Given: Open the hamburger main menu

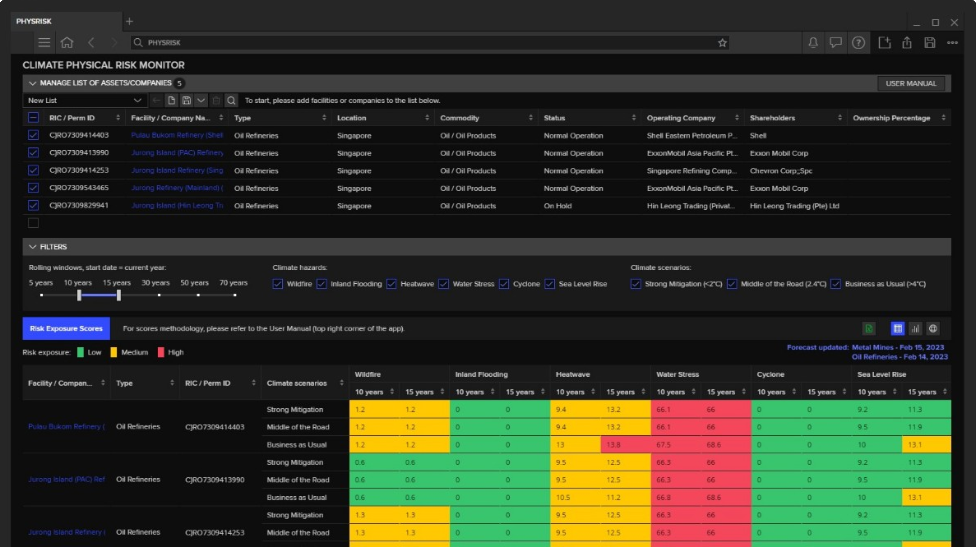Looking at the screenshot, I should [44, 43].
